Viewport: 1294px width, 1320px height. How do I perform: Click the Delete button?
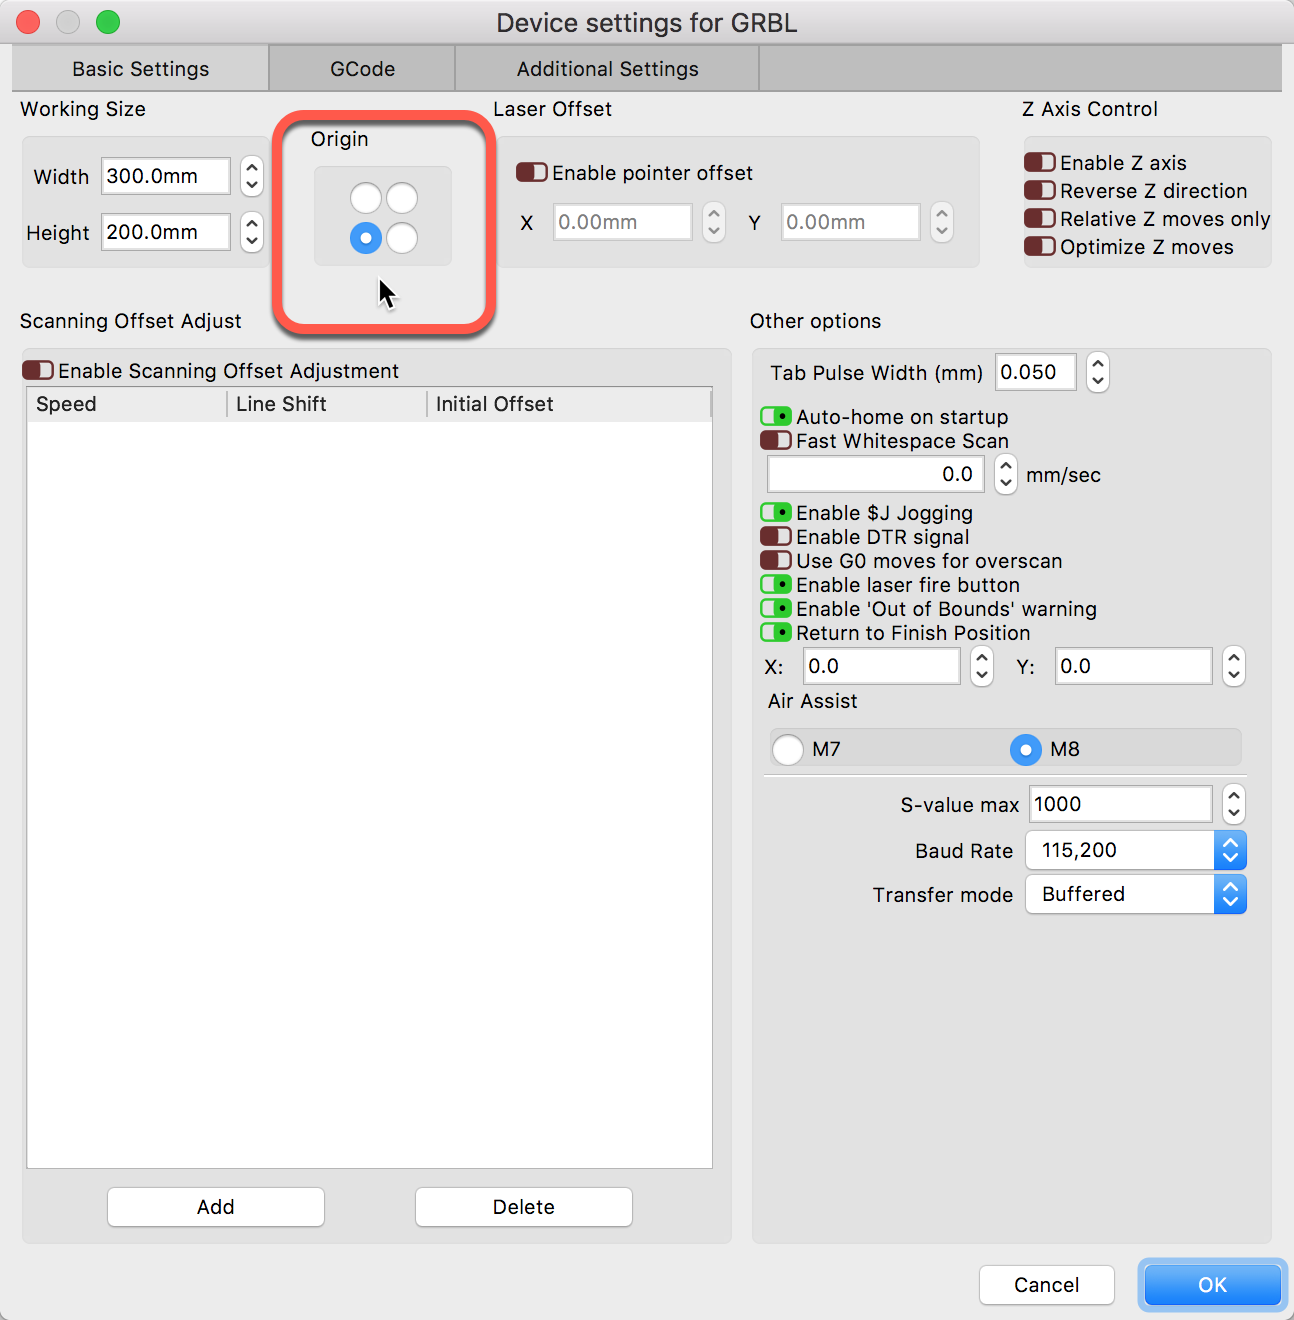524,1207
